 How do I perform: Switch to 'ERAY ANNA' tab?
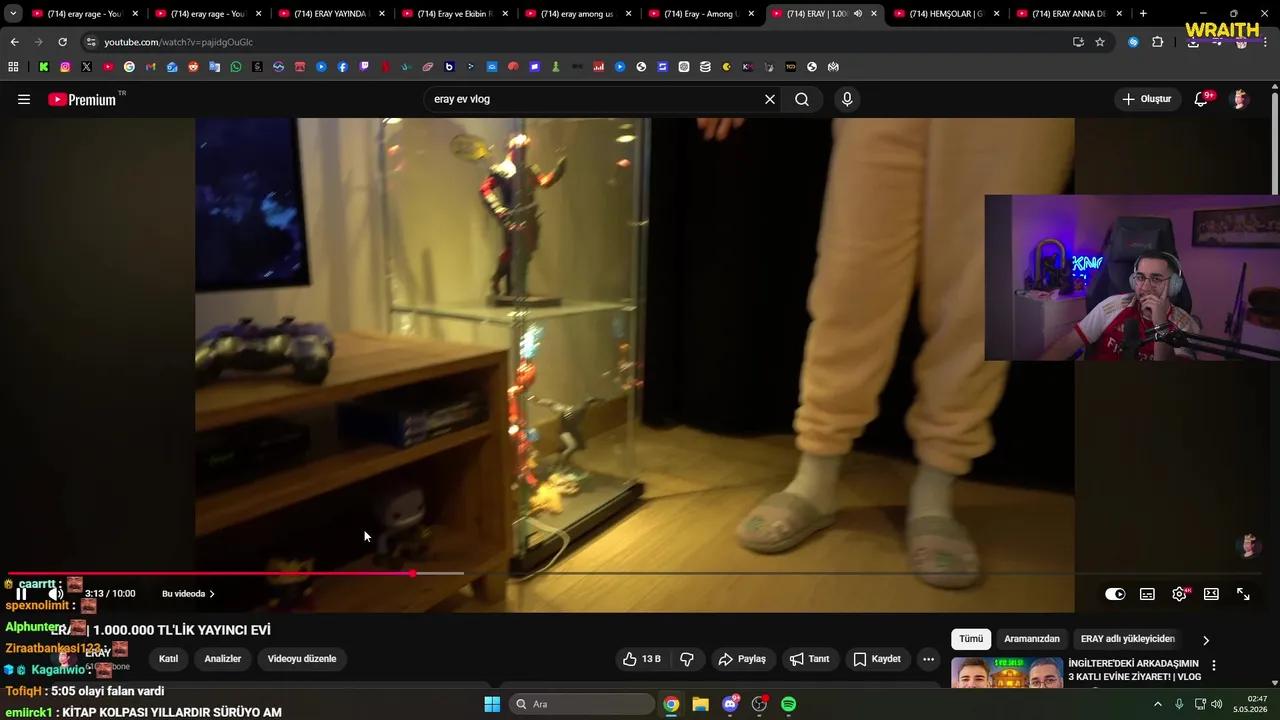click(x=1071, y=14)
